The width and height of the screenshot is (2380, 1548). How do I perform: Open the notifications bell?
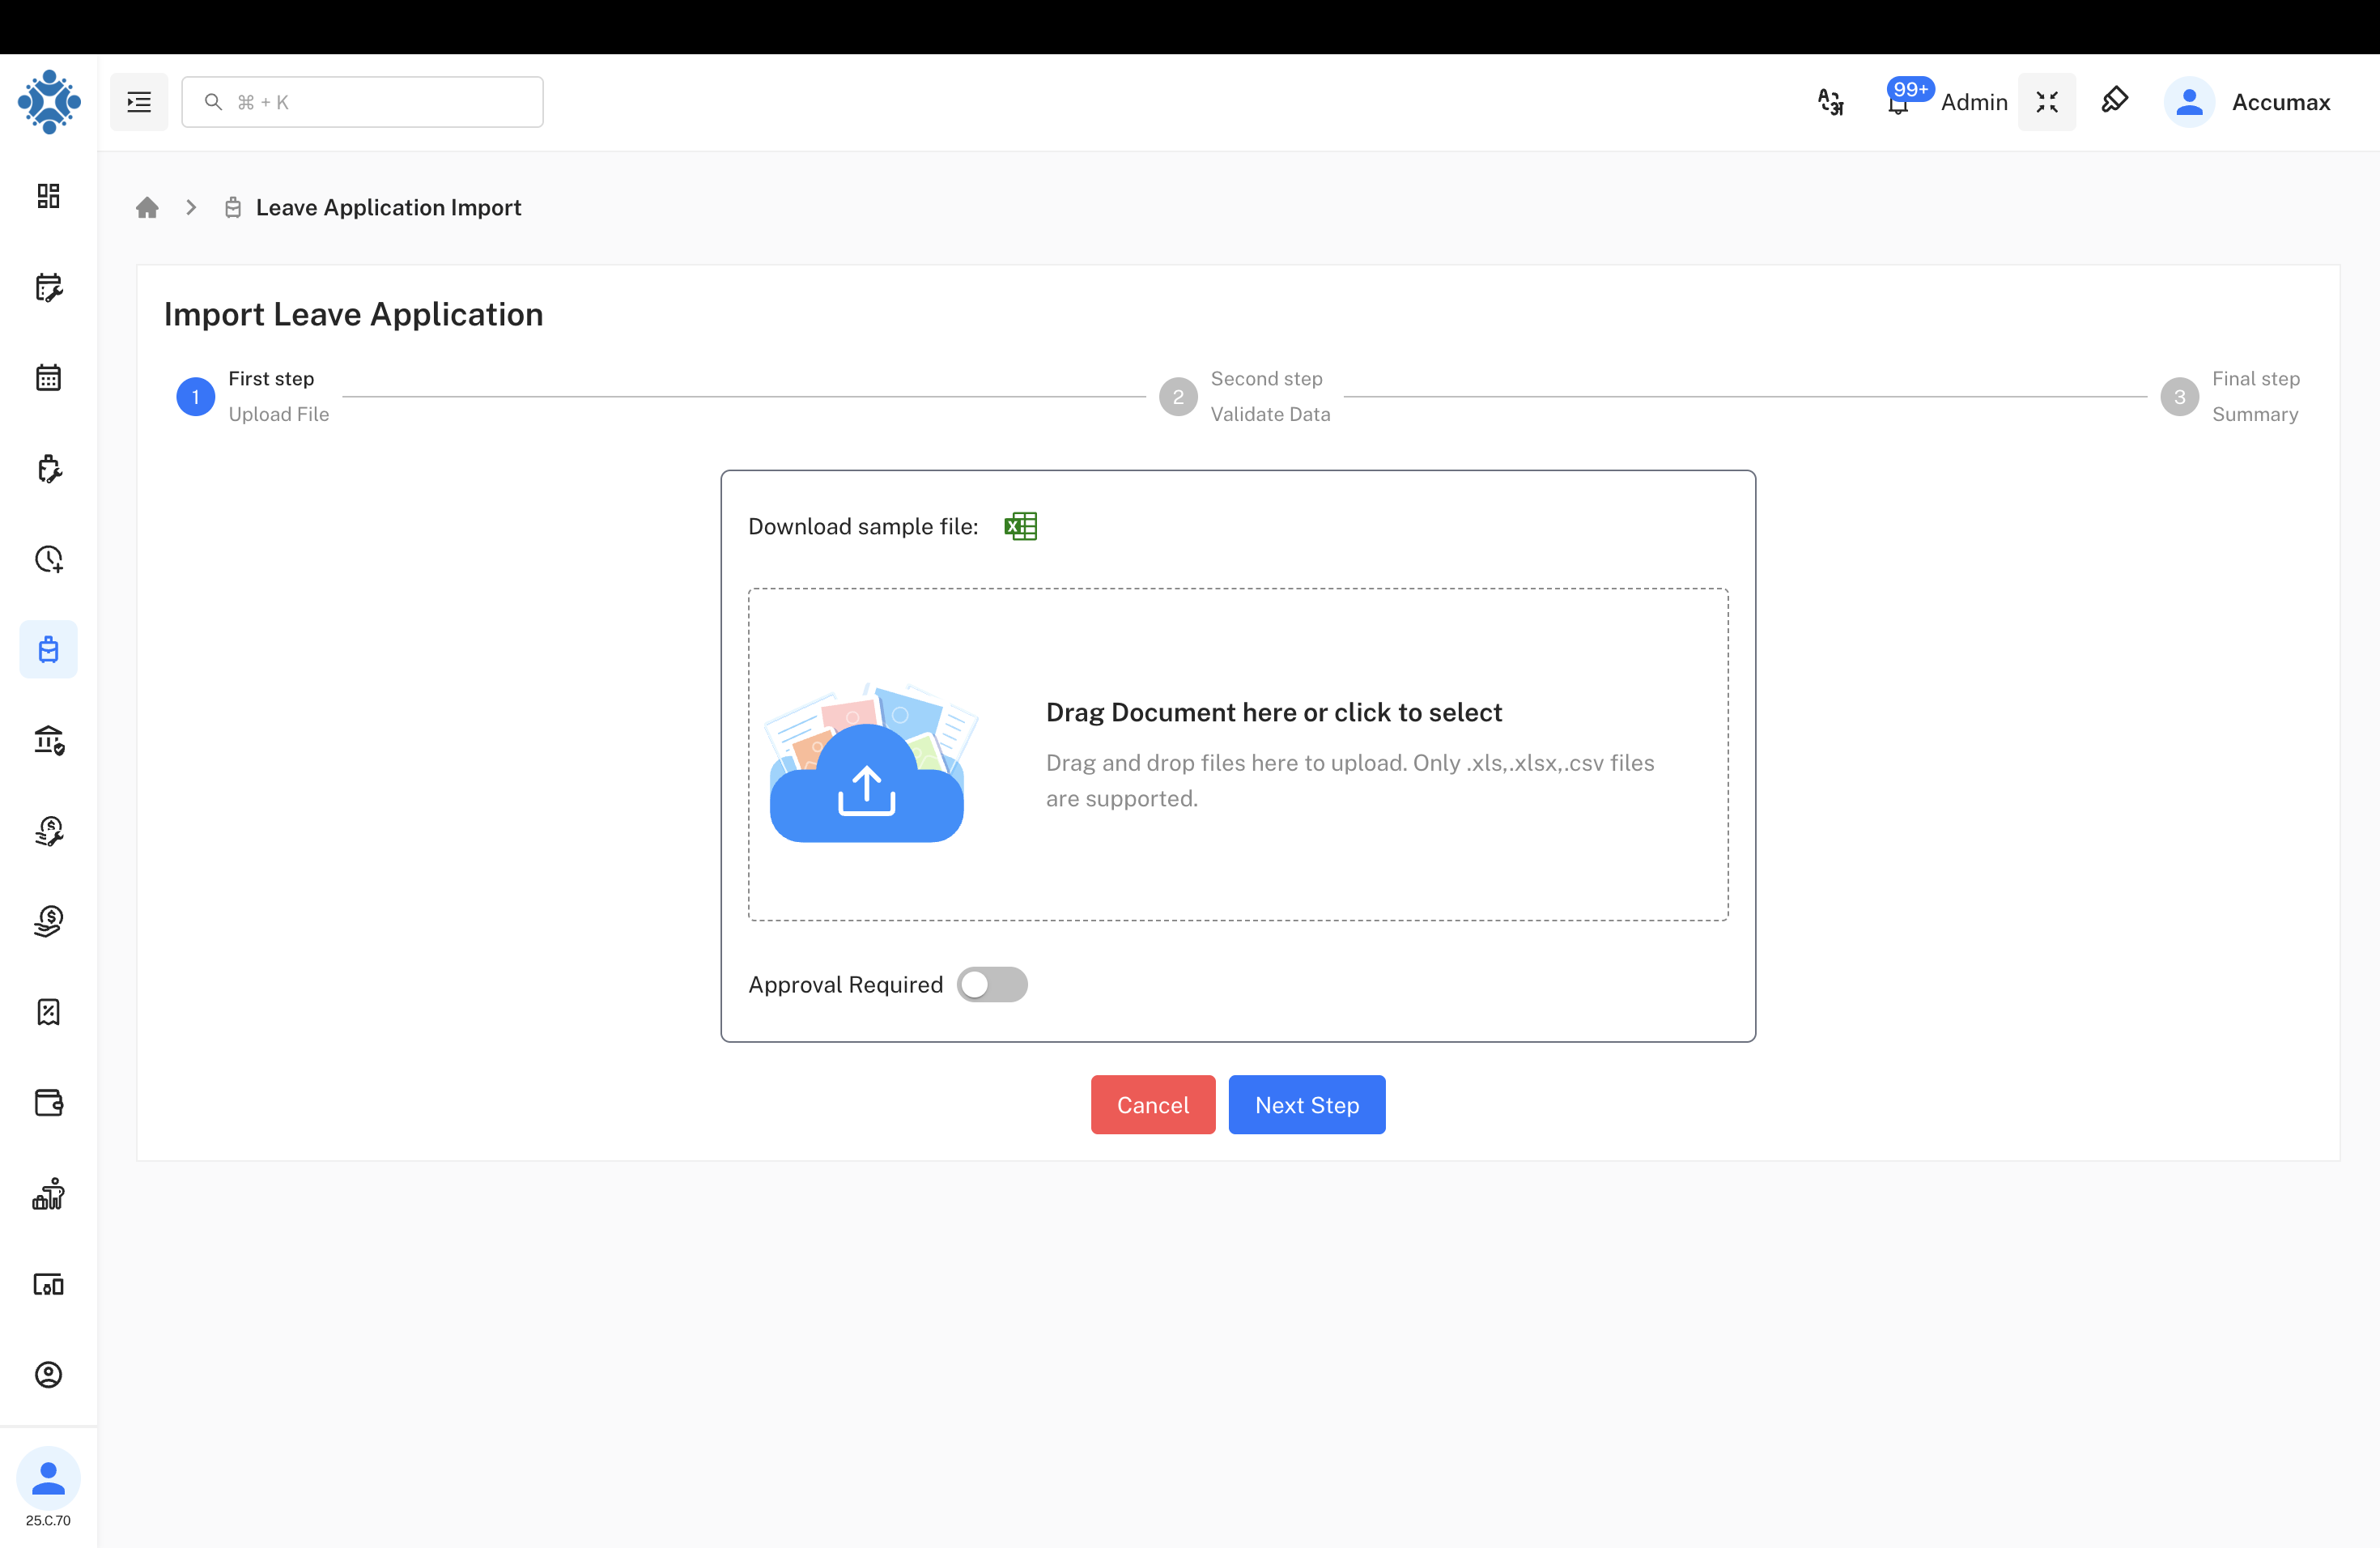coord(1897,104)
